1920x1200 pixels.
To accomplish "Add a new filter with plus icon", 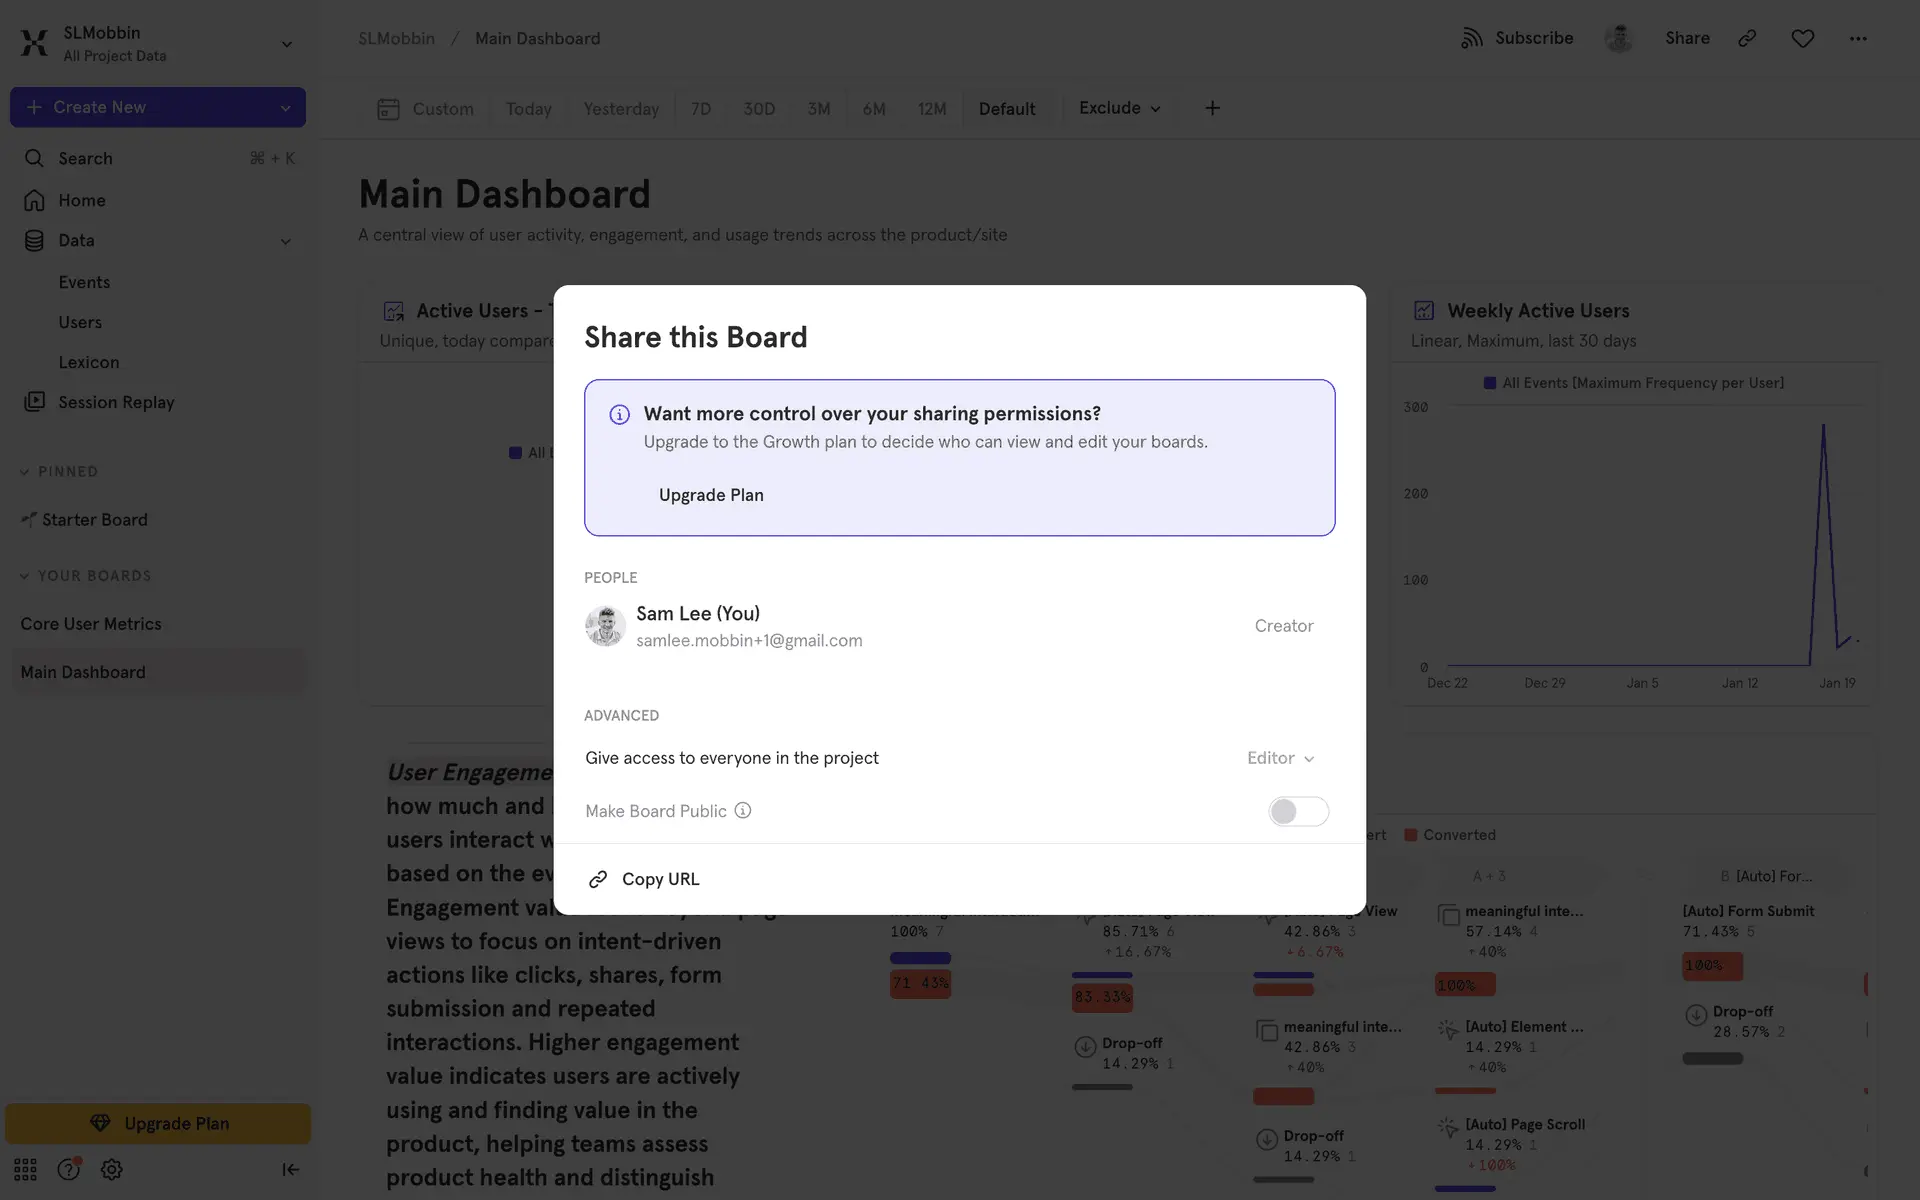I will 1212,108.
